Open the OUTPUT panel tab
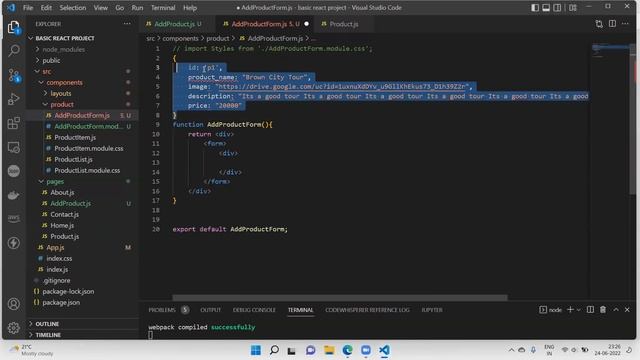 210,310
